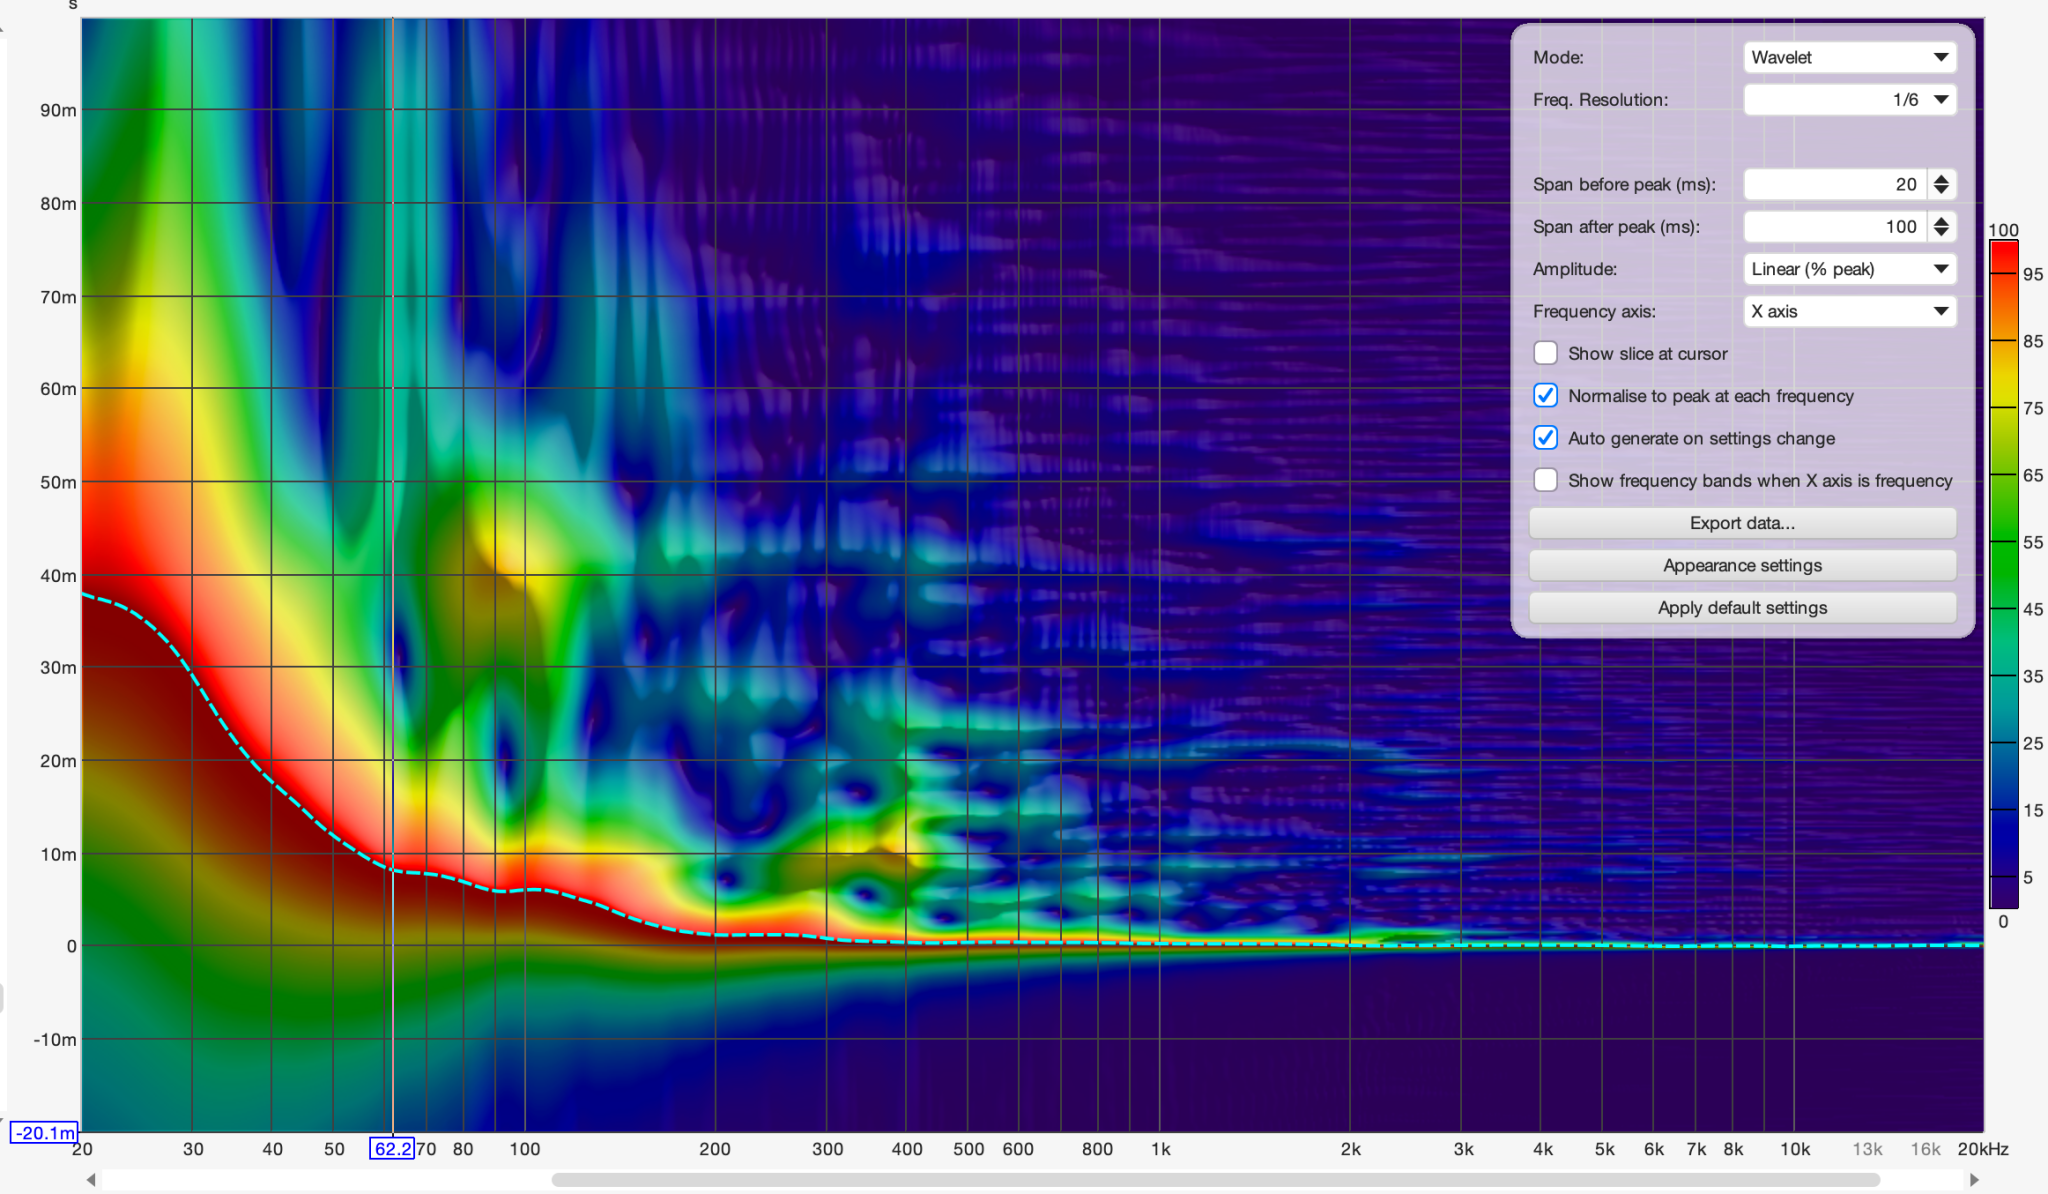Screen dimensions: 2048x1194
Task: Decrease the Span before peak value with the down arrow
Action: pyautogui.click(x=1941, y=190)
